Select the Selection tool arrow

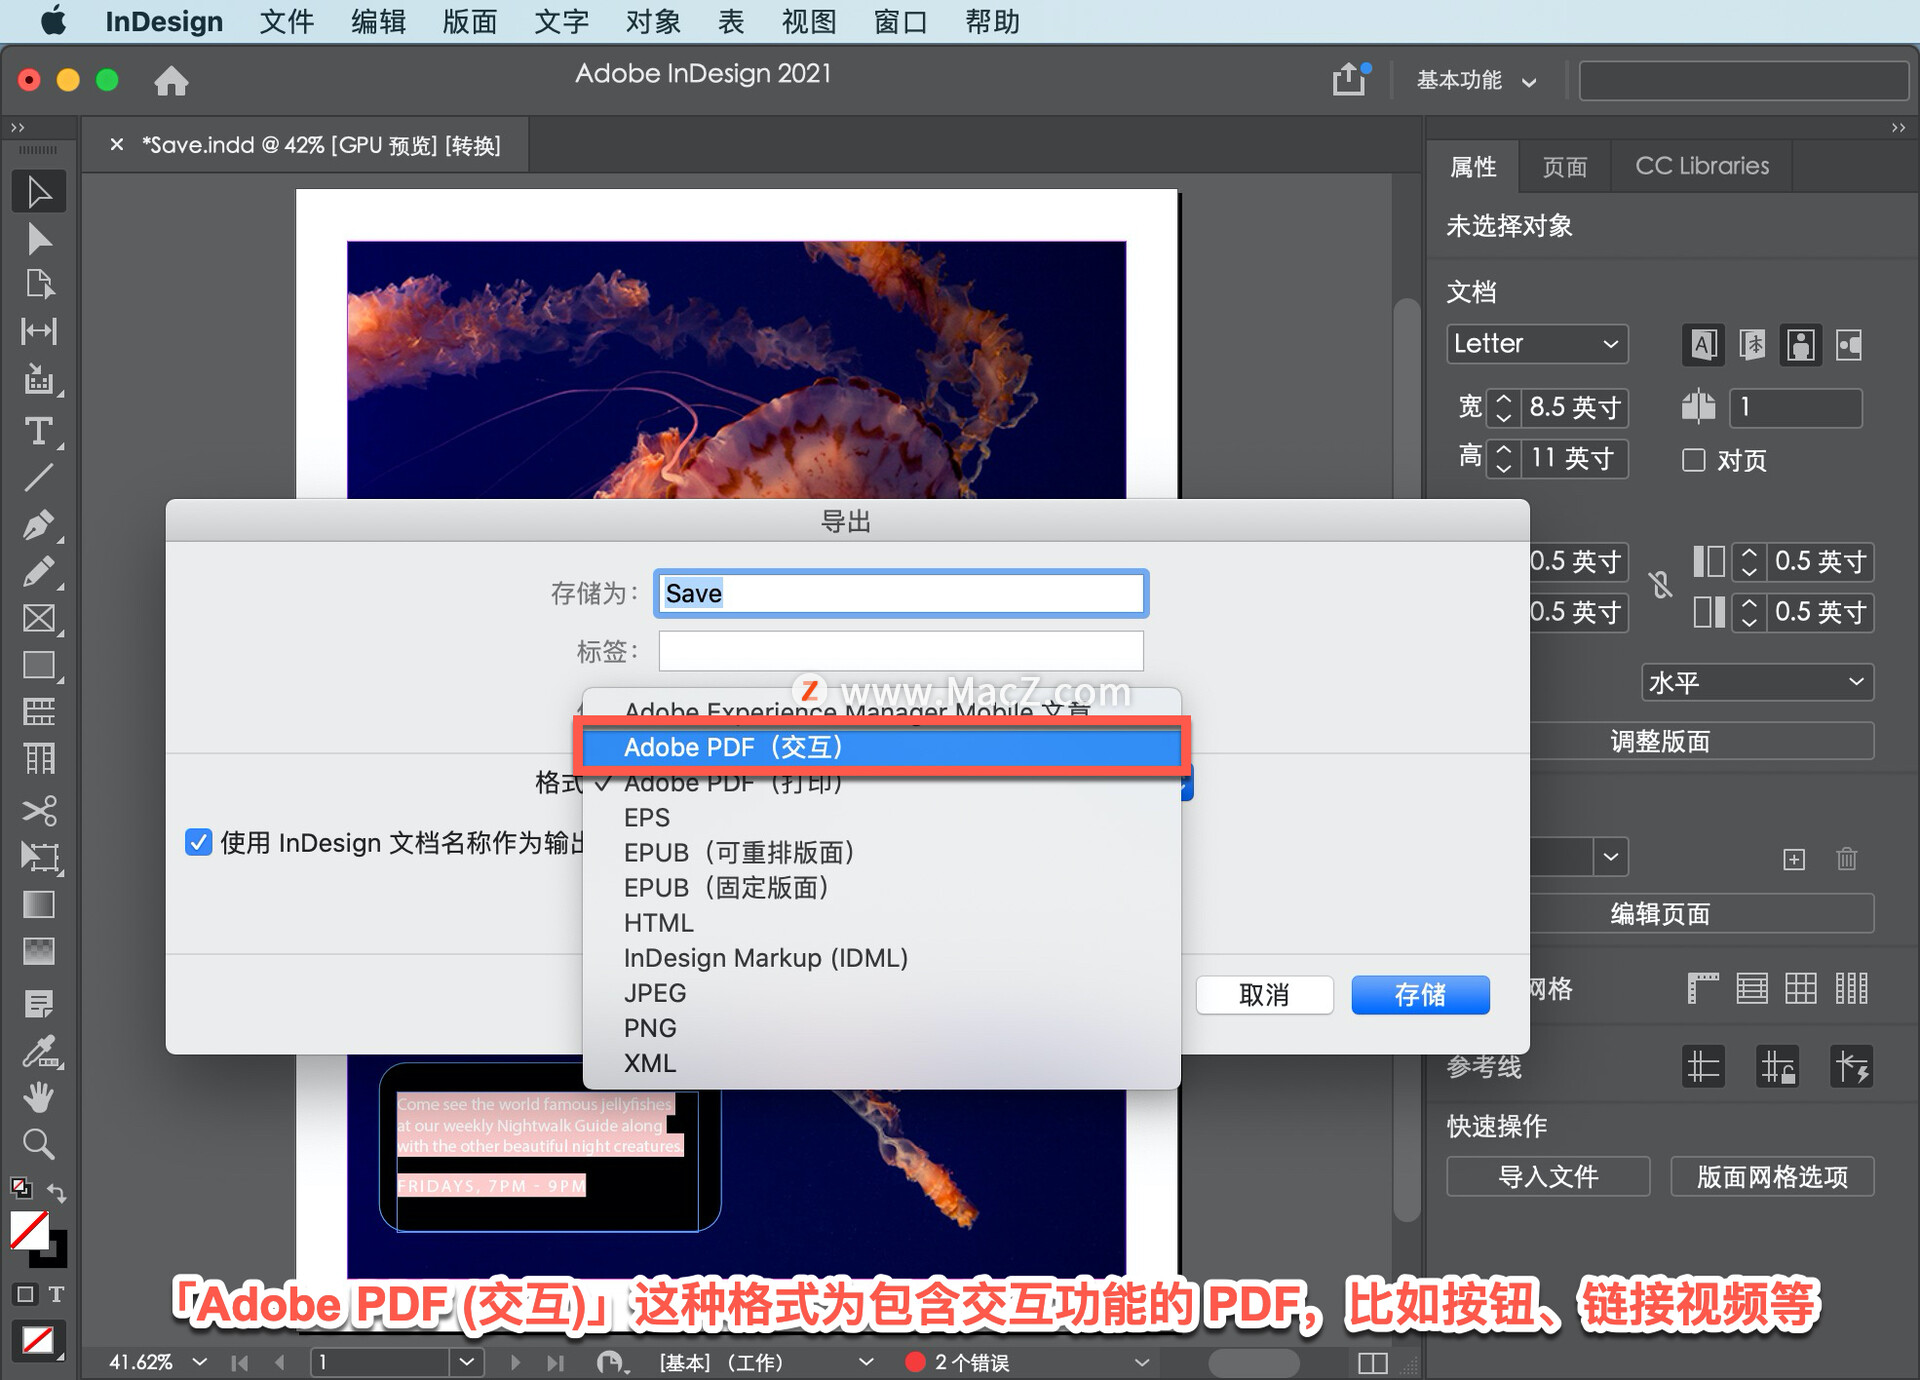point(39,191)
